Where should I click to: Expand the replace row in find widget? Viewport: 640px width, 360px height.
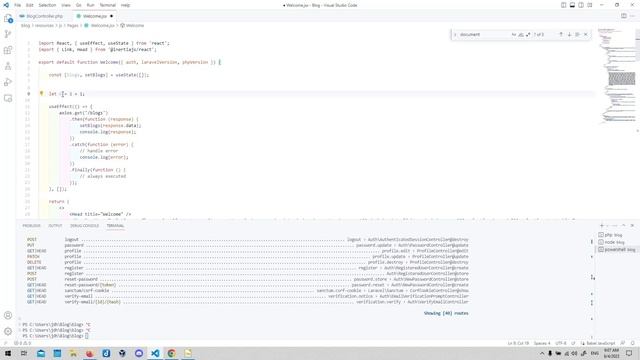[x=455, y=35]
